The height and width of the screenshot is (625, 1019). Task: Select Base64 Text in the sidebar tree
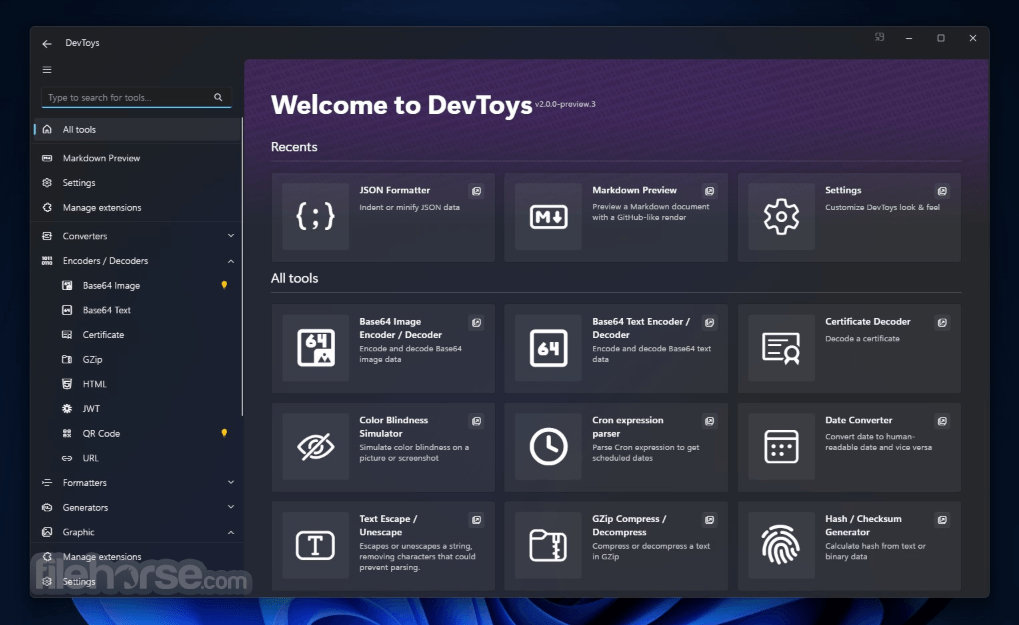(137, 310)
